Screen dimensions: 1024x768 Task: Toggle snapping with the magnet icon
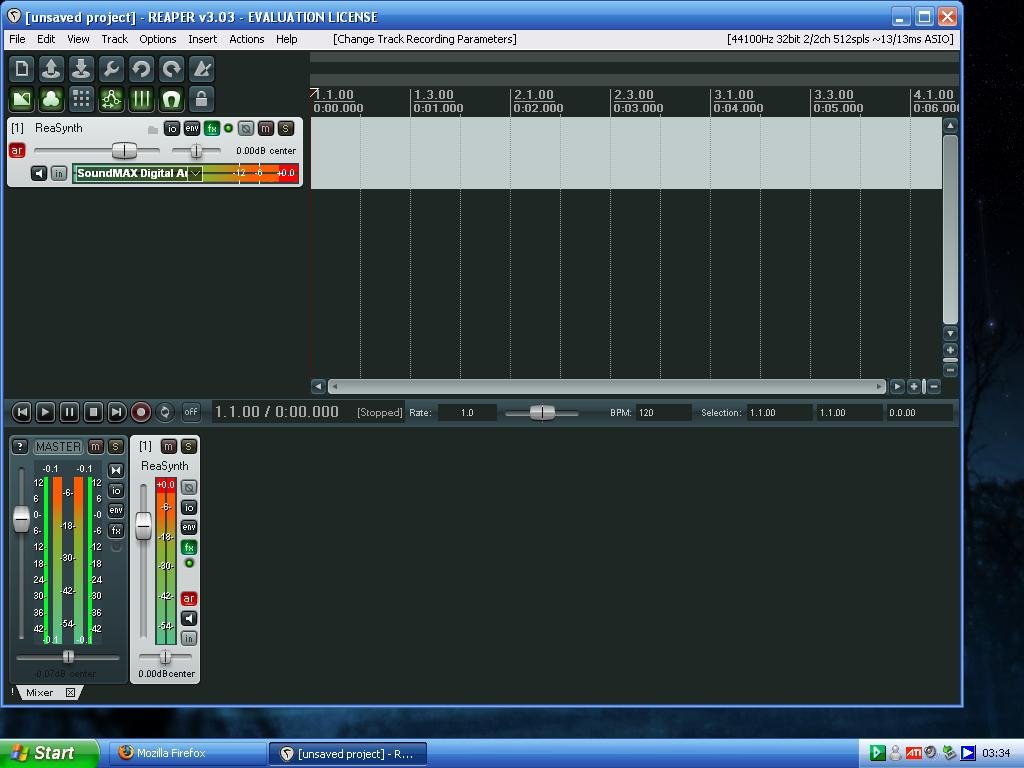point(171,99)
